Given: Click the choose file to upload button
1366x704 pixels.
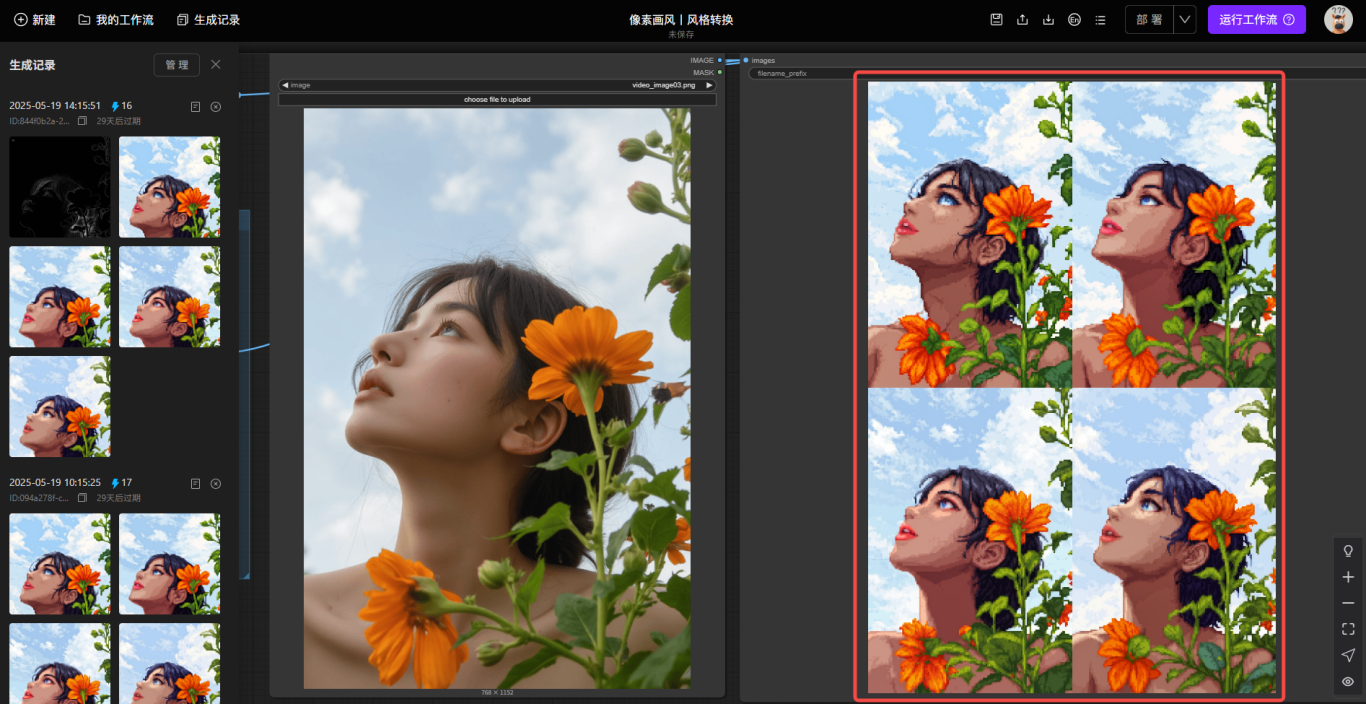Looking at the screenshot, I should [x=497, y=100].
